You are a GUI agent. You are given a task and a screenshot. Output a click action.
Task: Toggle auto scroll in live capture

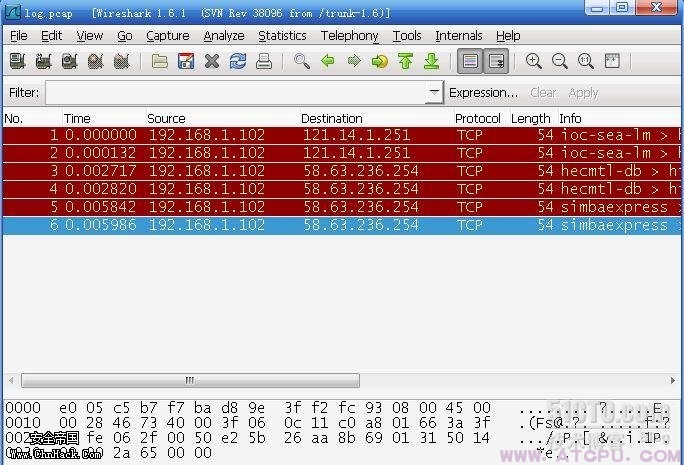coord(496,61)
